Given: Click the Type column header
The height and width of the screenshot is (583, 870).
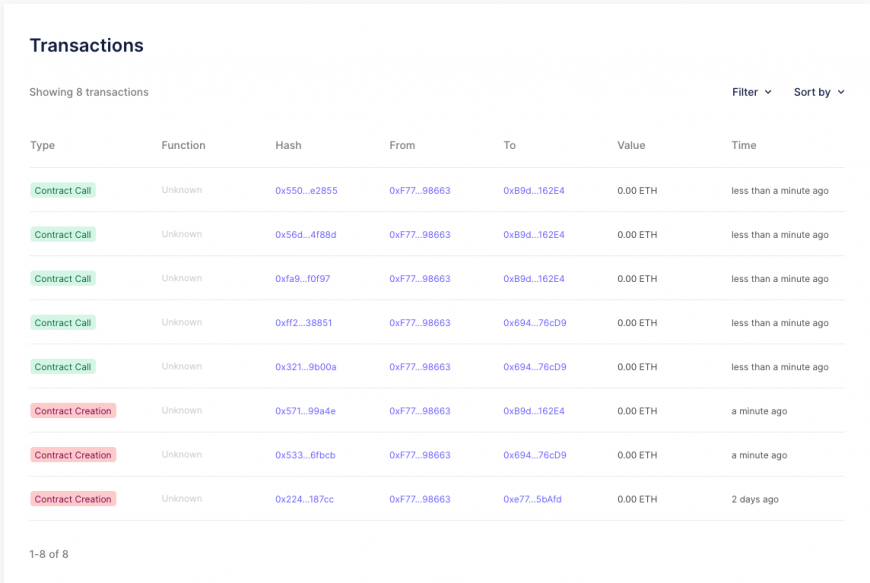Looking at the screenshot, I should pyautogui.click(x=42, y=146).
